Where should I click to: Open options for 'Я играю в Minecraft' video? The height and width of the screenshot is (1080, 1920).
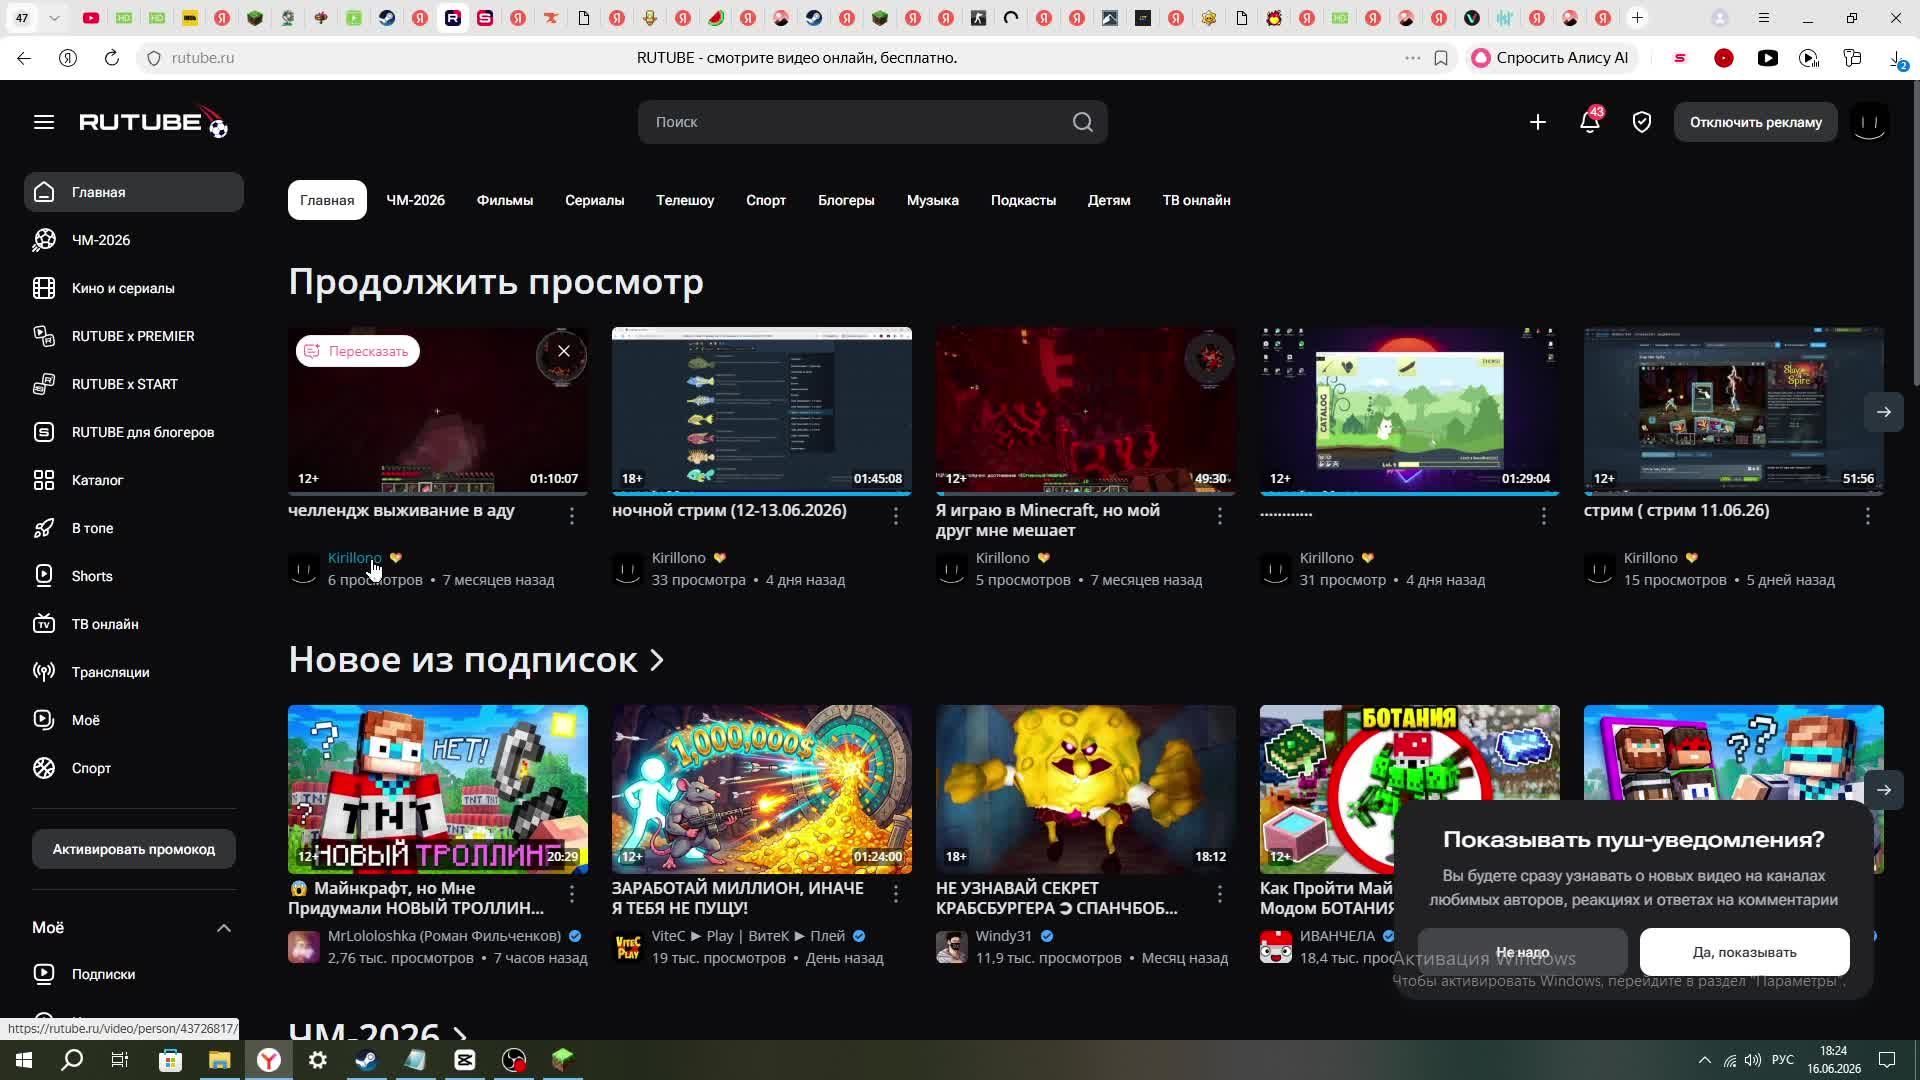coord(1220,516)
